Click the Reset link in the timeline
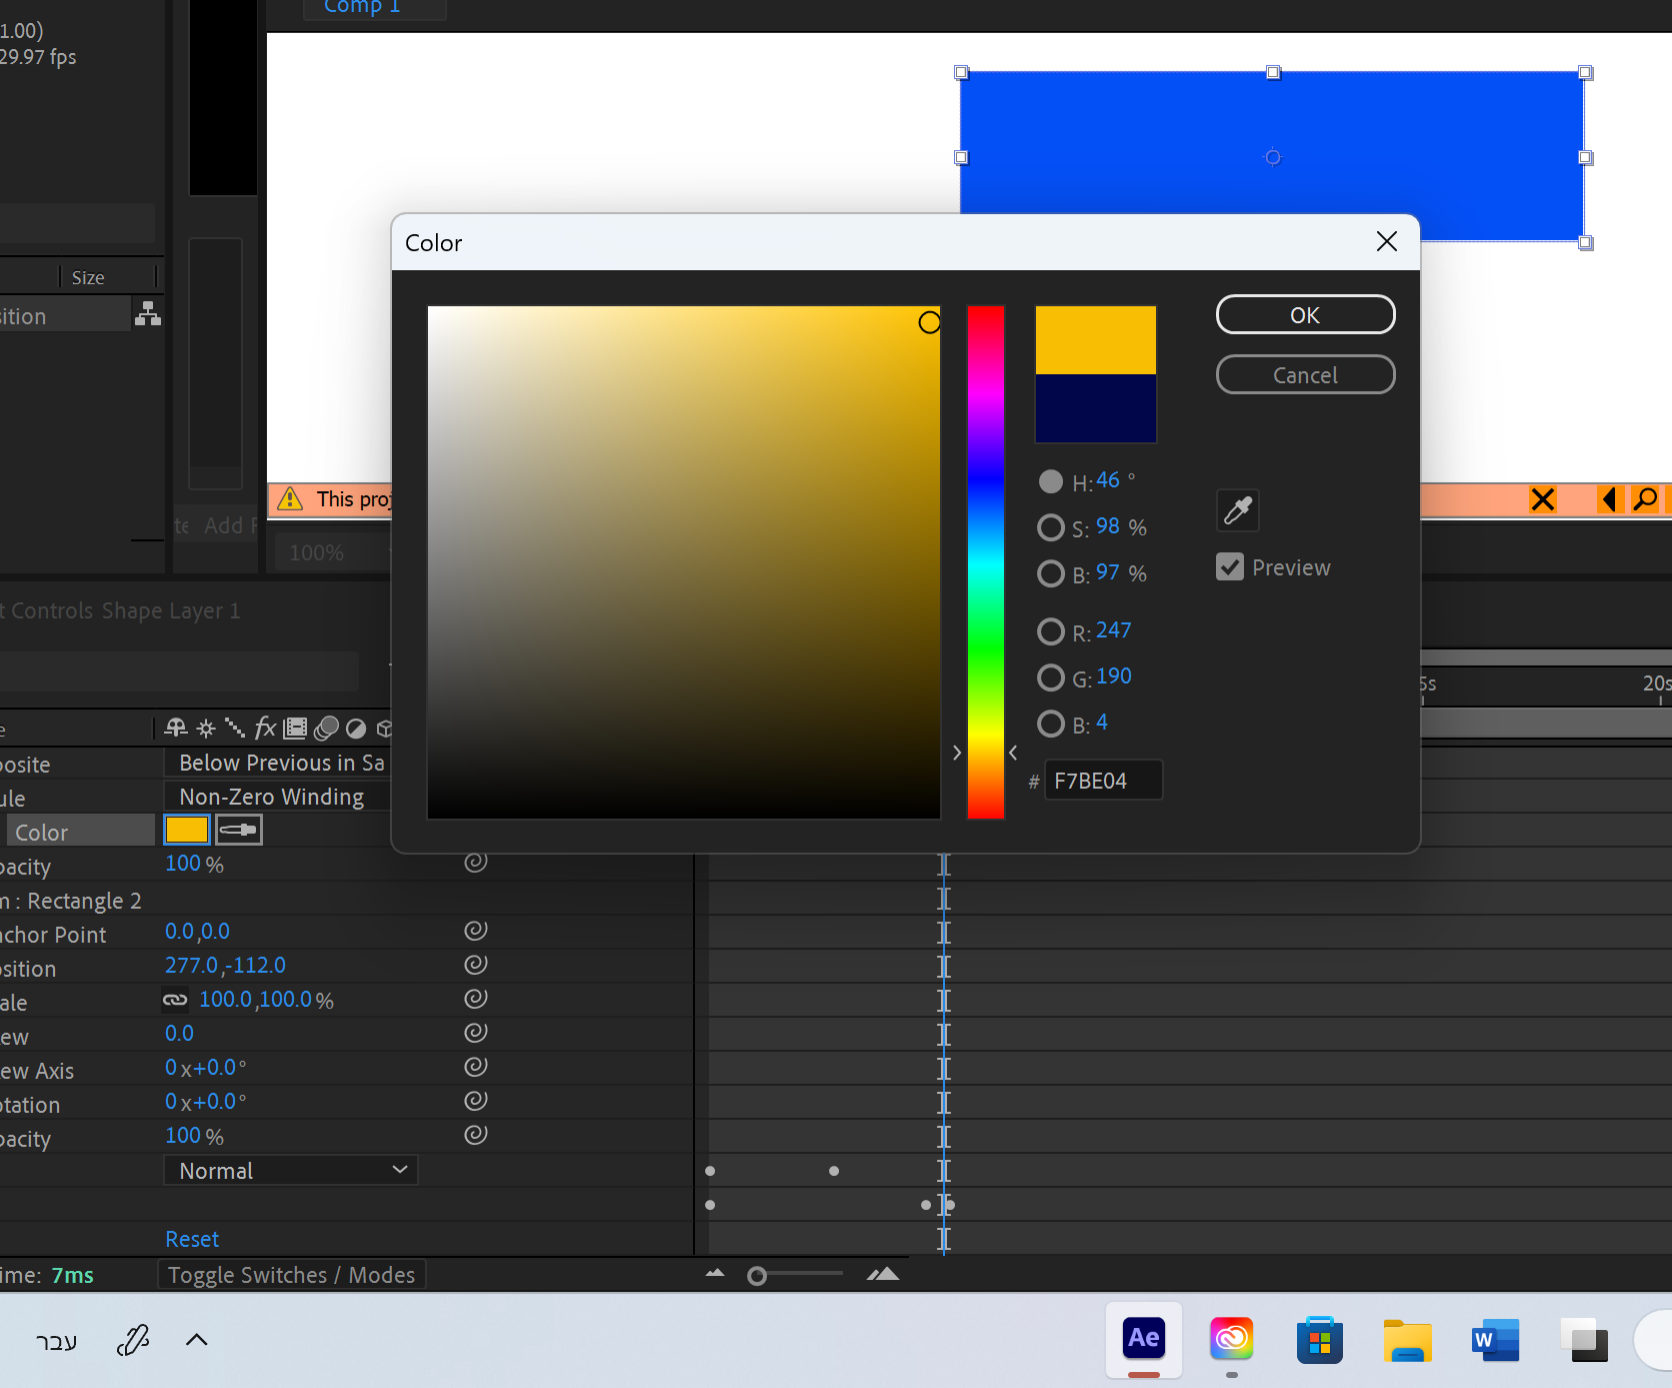The image size is (1672, 1388). [192, 1239]
